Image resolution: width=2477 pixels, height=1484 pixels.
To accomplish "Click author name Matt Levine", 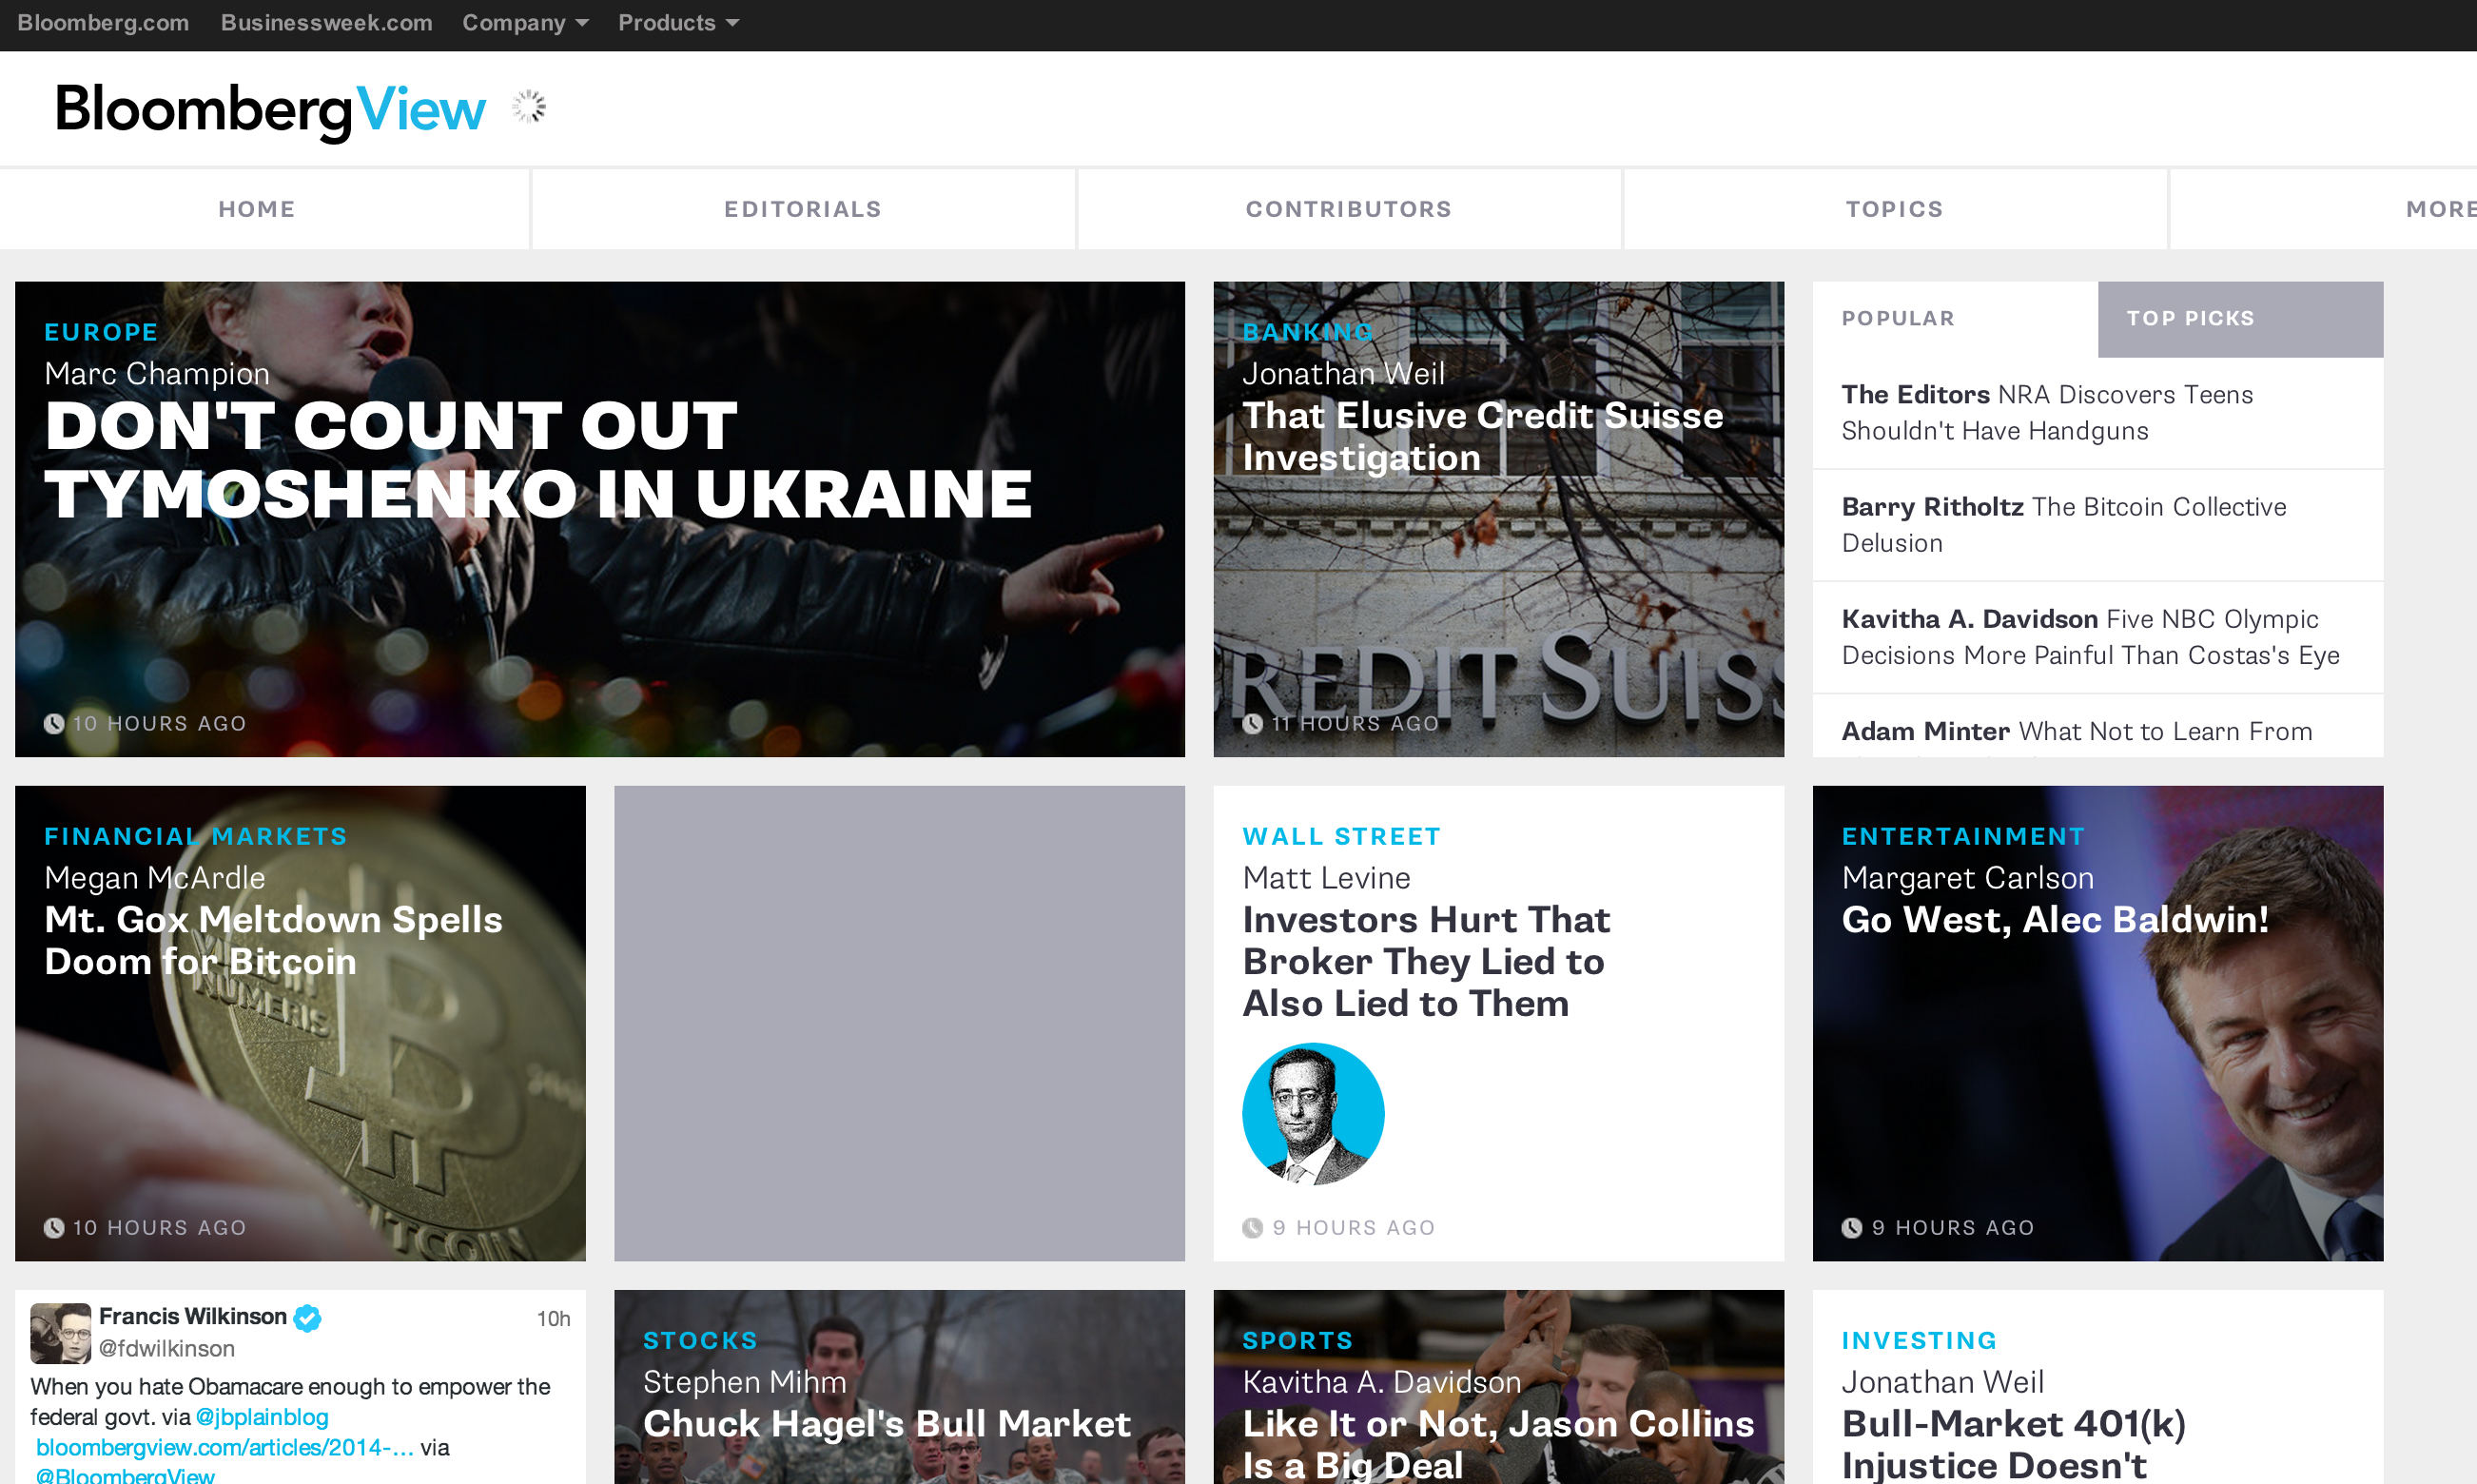I will (1326, 878).
